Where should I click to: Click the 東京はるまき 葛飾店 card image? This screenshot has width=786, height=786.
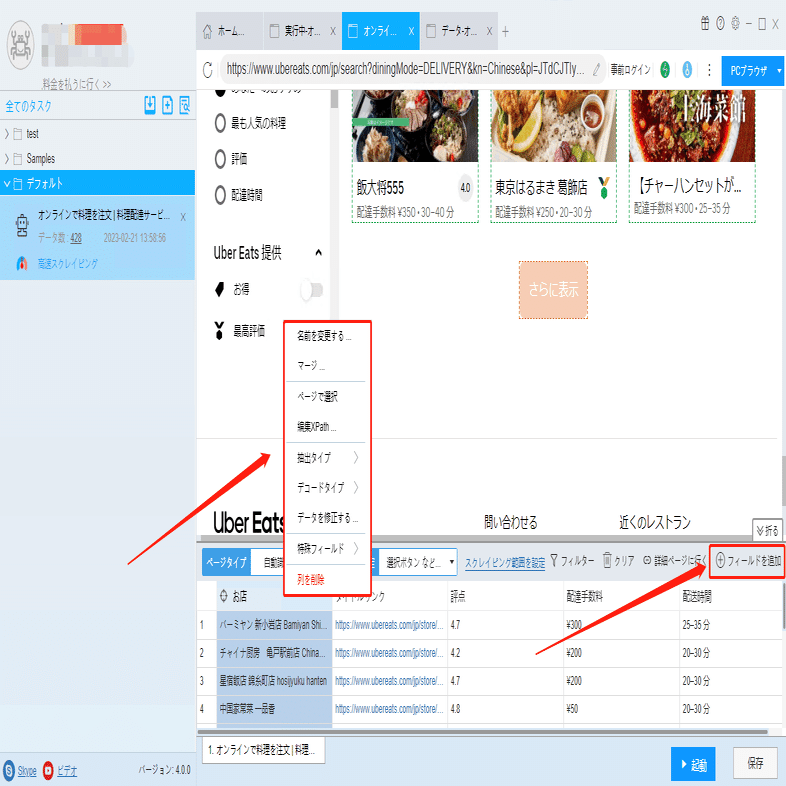(x=553, y=126)
